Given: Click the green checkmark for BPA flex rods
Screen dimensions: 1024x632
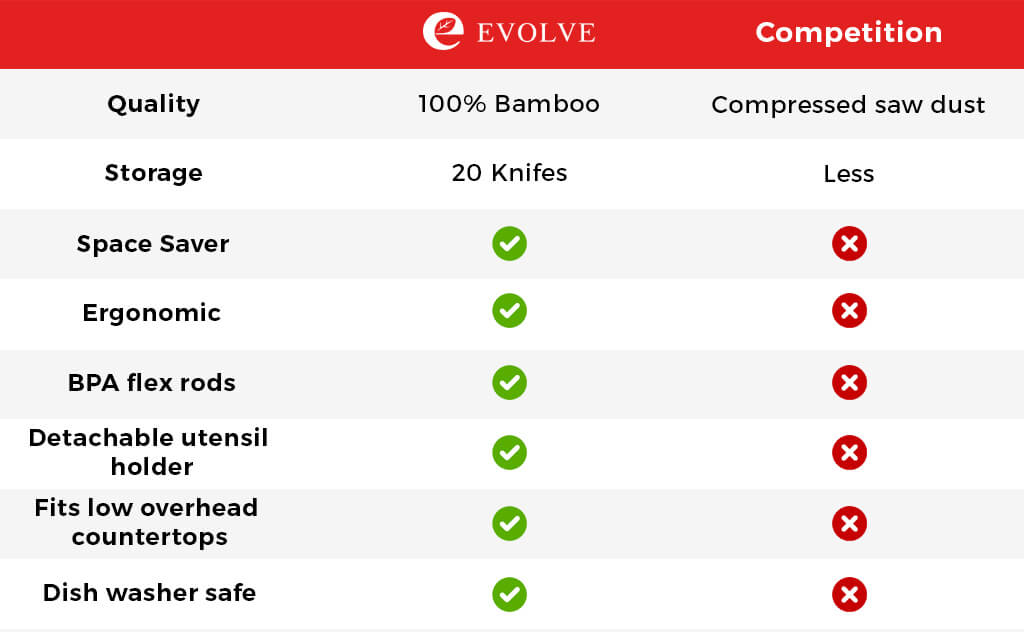Looking at the screenshot, I should click(x=509, y=382).
